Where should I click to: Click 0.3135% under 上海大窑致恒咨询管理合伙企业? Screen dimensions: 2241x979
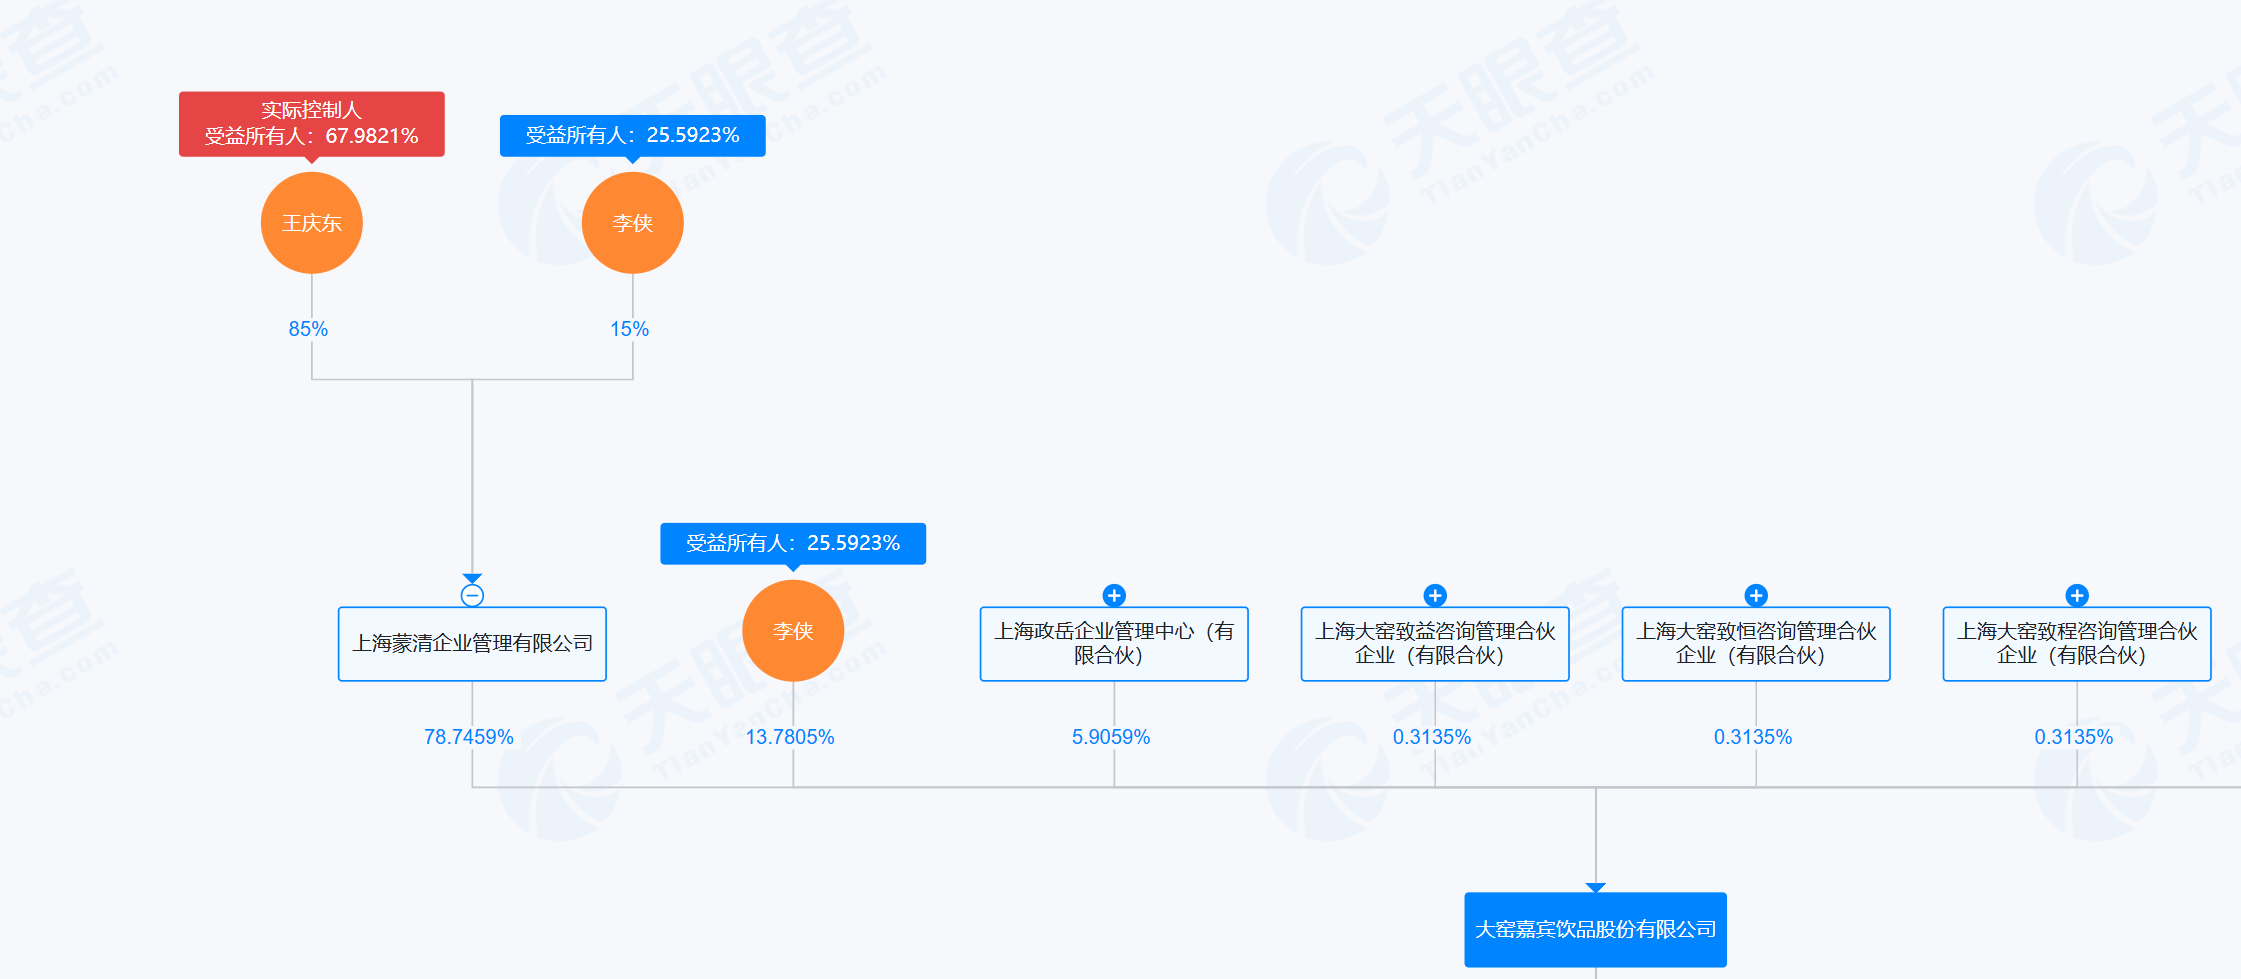click(x=1753, y=737)
